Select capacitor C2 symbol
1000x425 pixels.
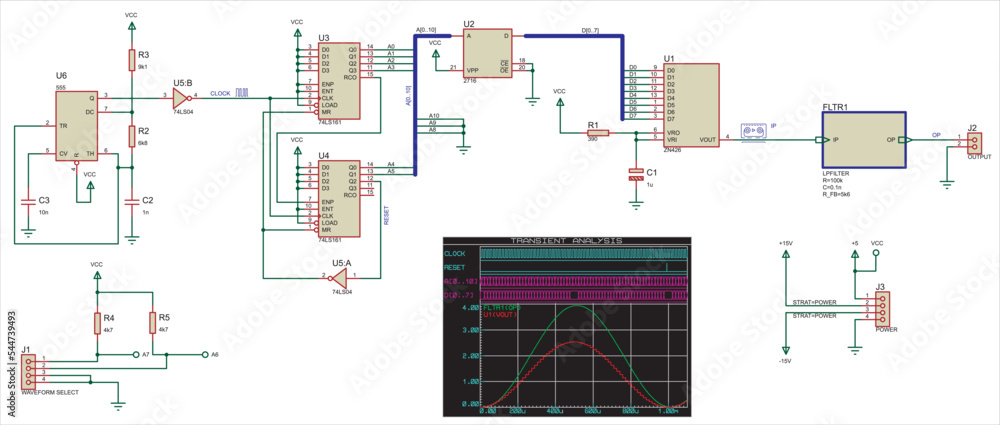tap(131, 201)
